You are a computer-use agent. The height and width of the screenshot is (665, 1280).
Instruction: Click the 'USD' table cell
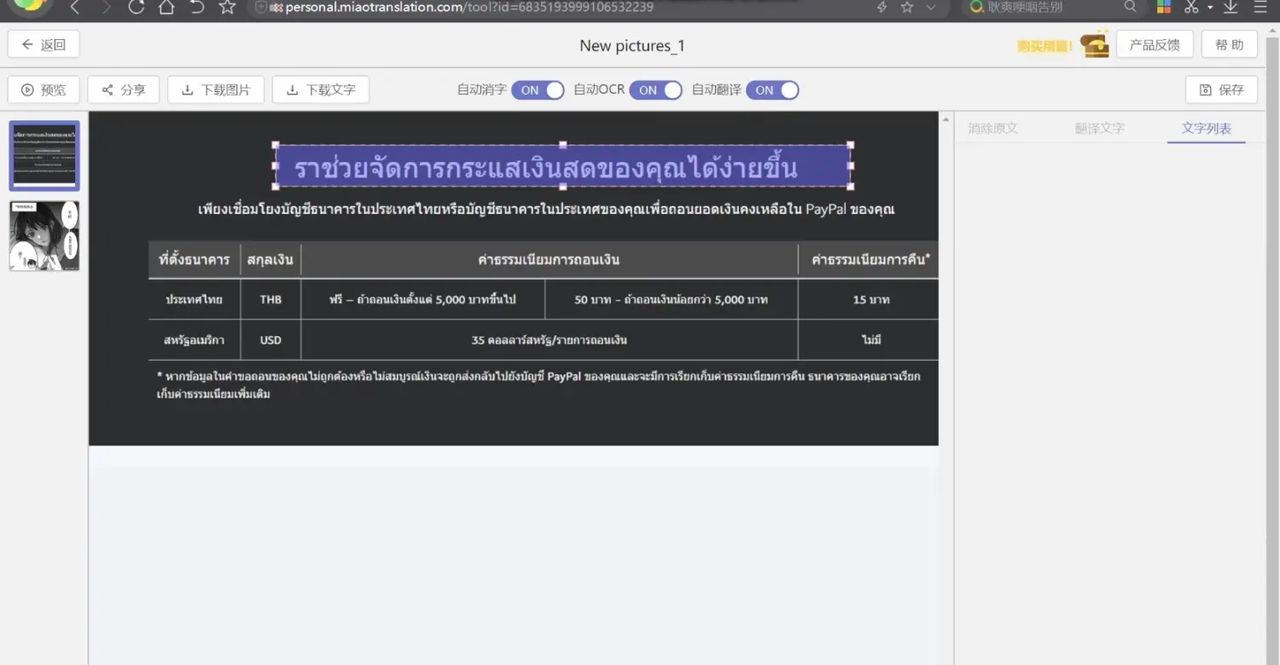point(271,340)
